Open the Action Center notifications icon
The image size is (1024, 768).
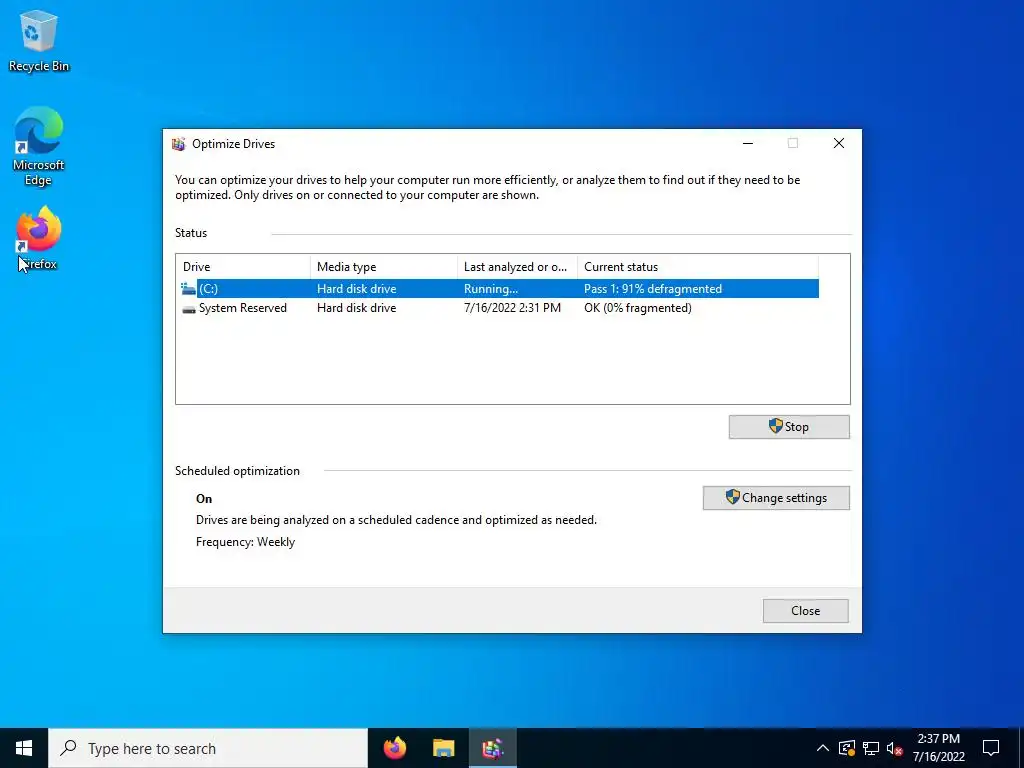[x=991, y=748]
